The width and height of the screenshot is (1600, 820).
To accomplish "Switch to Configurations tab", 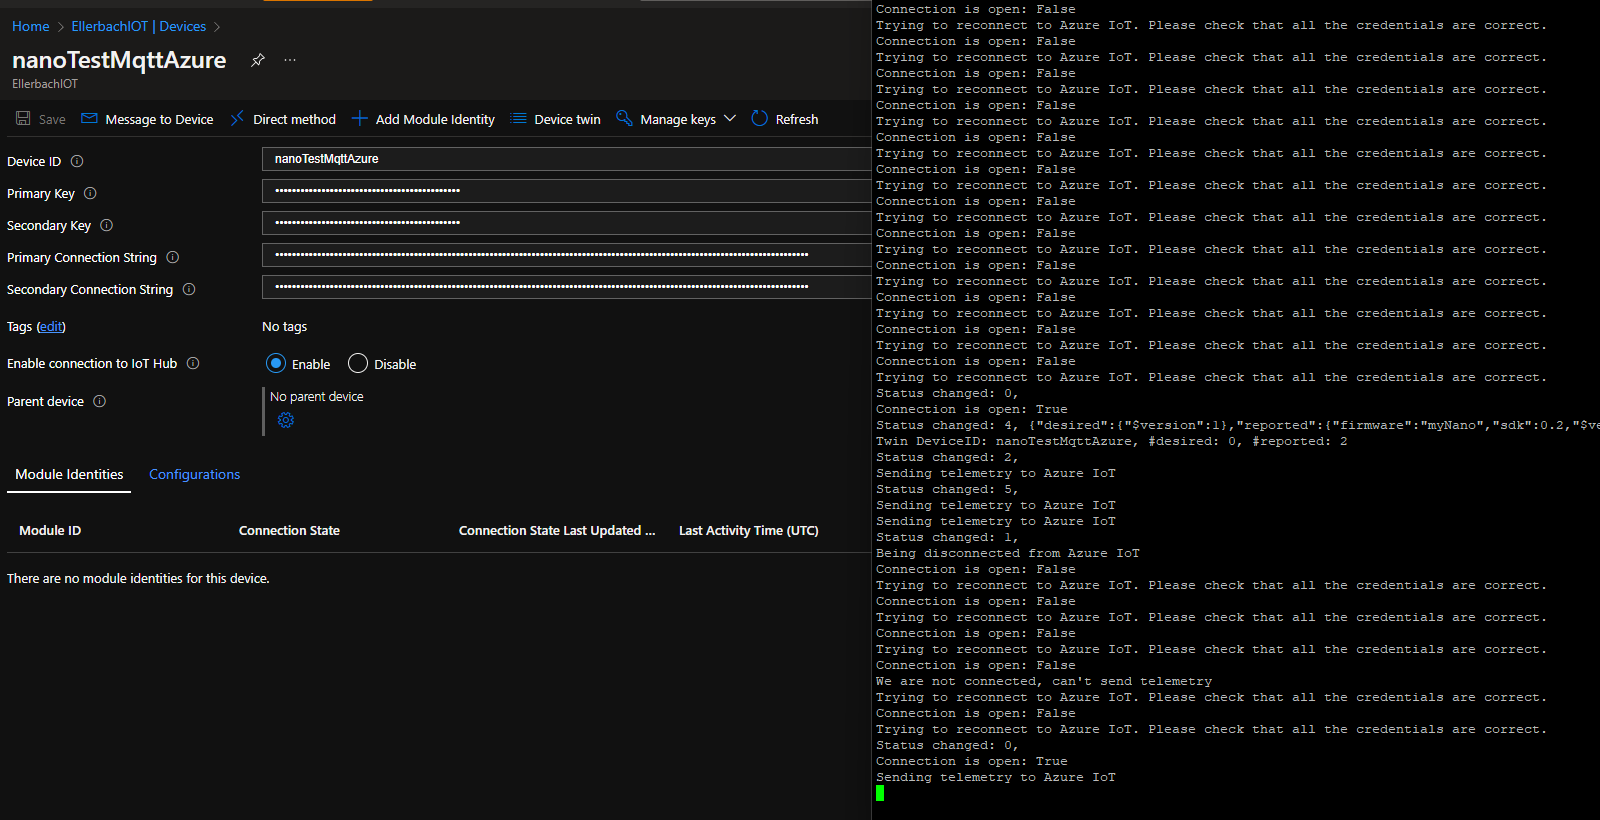I will 194,474.
